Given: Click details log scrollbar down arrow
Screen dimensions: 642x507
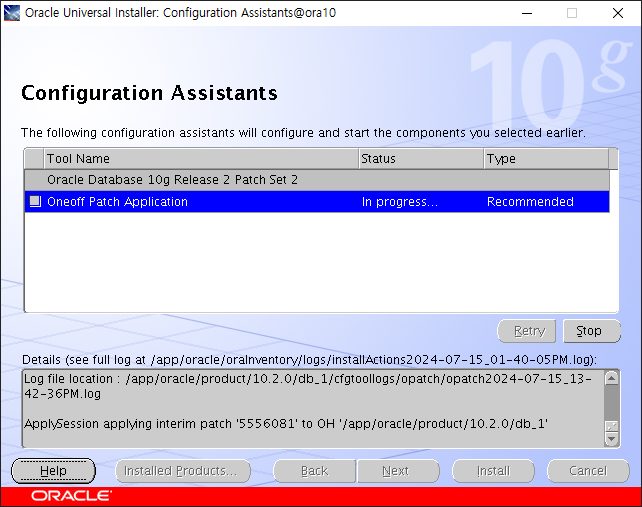Looking at the screenshot, I should pyautogui.click(x=611, y=439).
